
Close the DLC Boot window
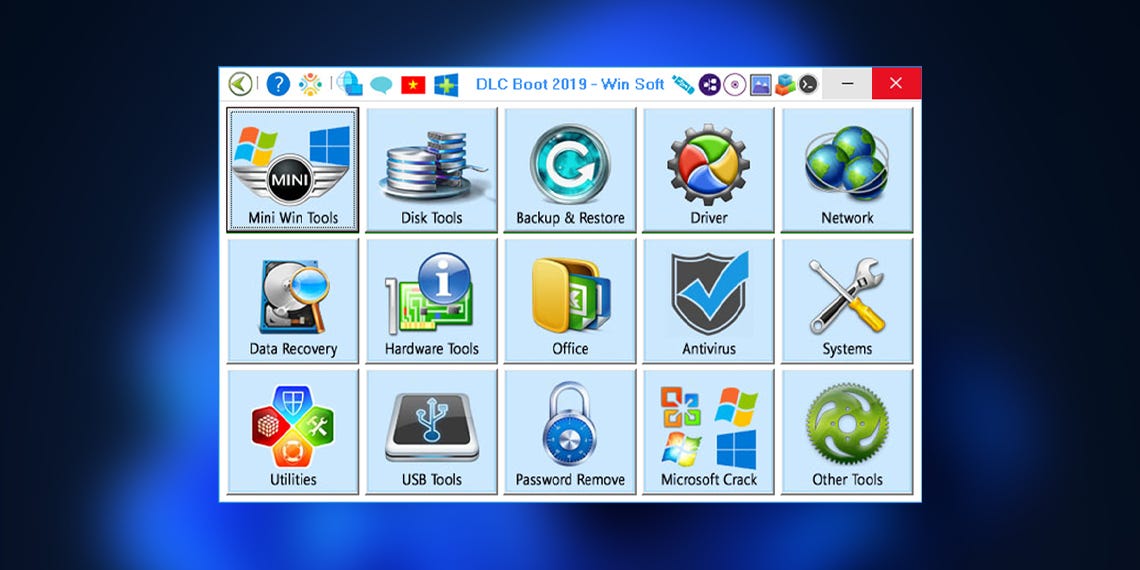click(x=896, y=84)
